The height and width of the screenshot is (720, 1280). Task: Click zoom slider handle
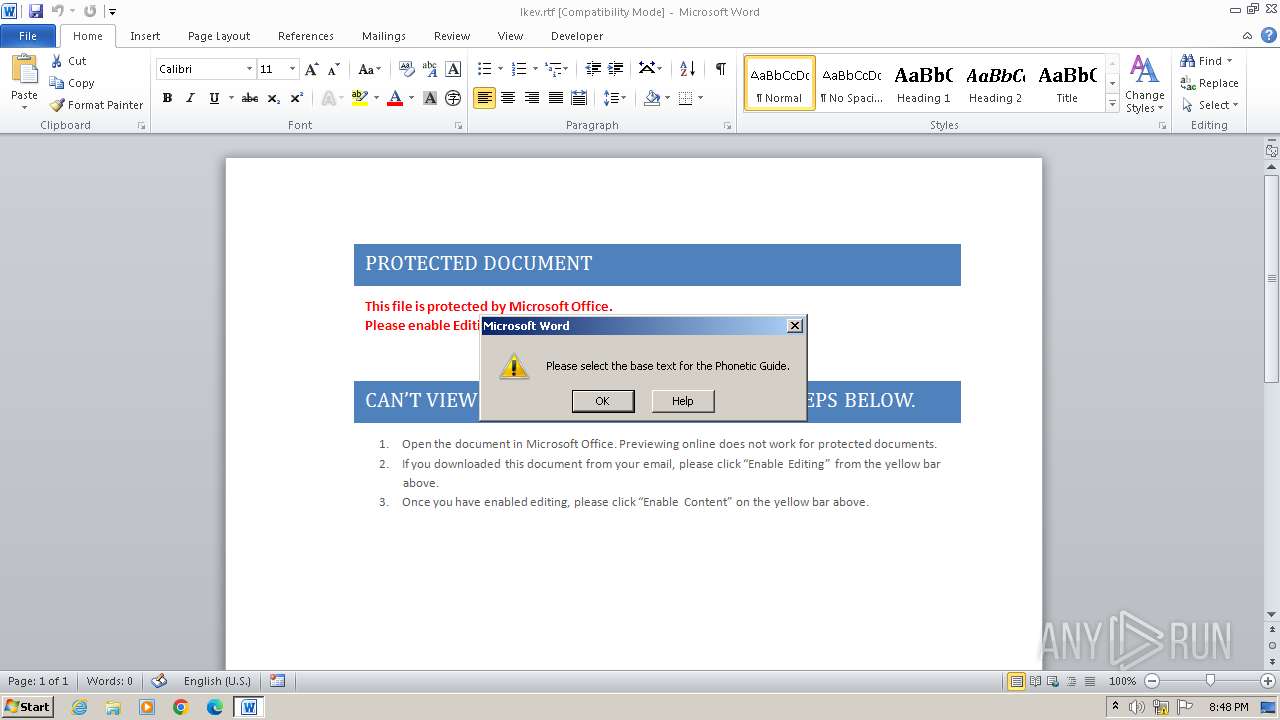click(1210, 681)
